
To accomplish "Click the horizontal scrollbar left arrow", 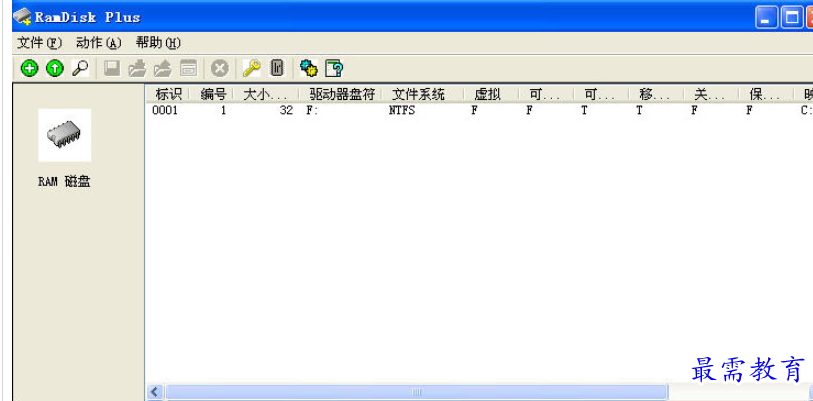I will pos(155,392).
